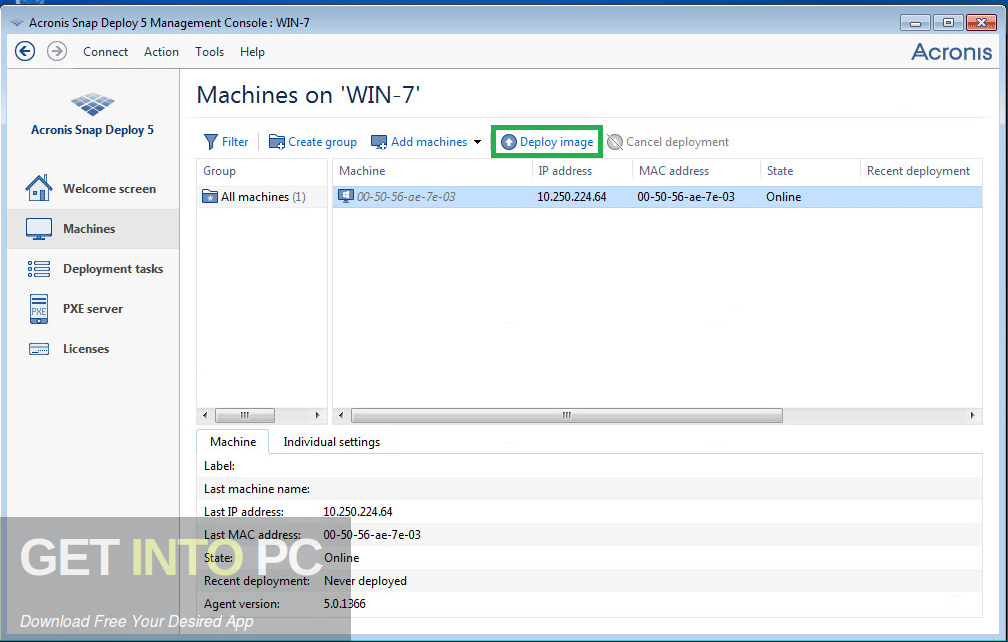Select machine row 00-50-56-ae-7e-03
Screen dimensions: 1008x642
pos(406,197)
